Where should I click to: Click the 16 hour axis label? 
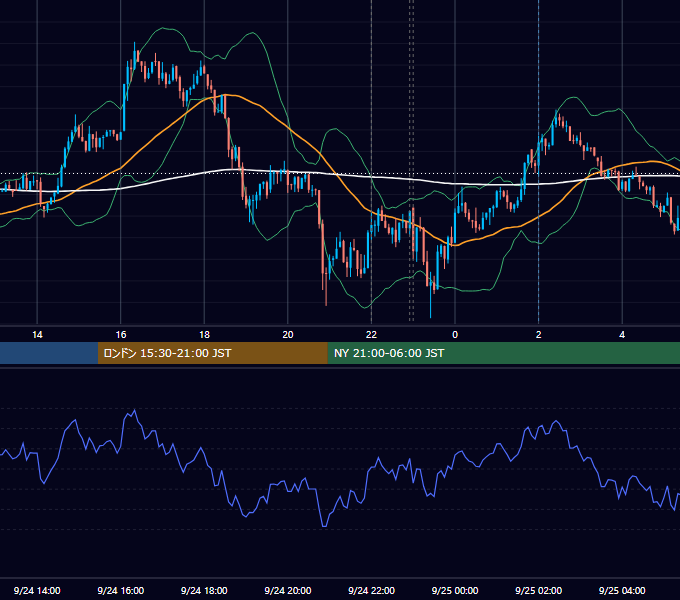click(121, 335)
